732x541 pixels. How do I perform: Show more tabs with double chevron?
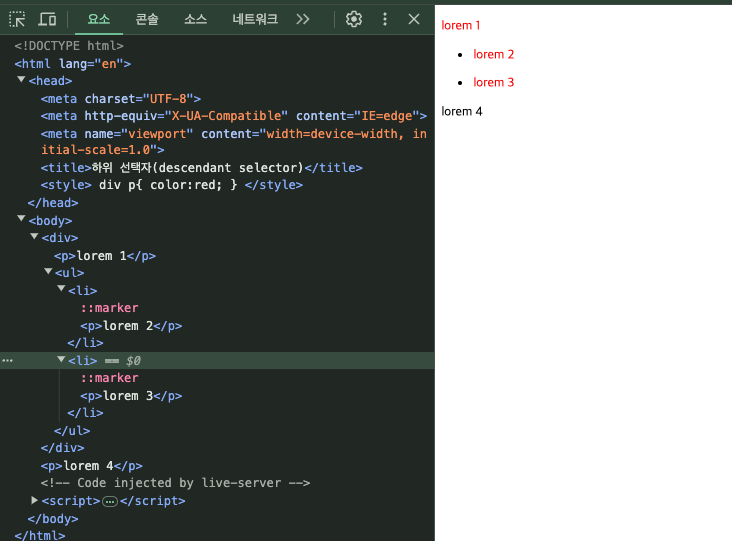point(303,19)
